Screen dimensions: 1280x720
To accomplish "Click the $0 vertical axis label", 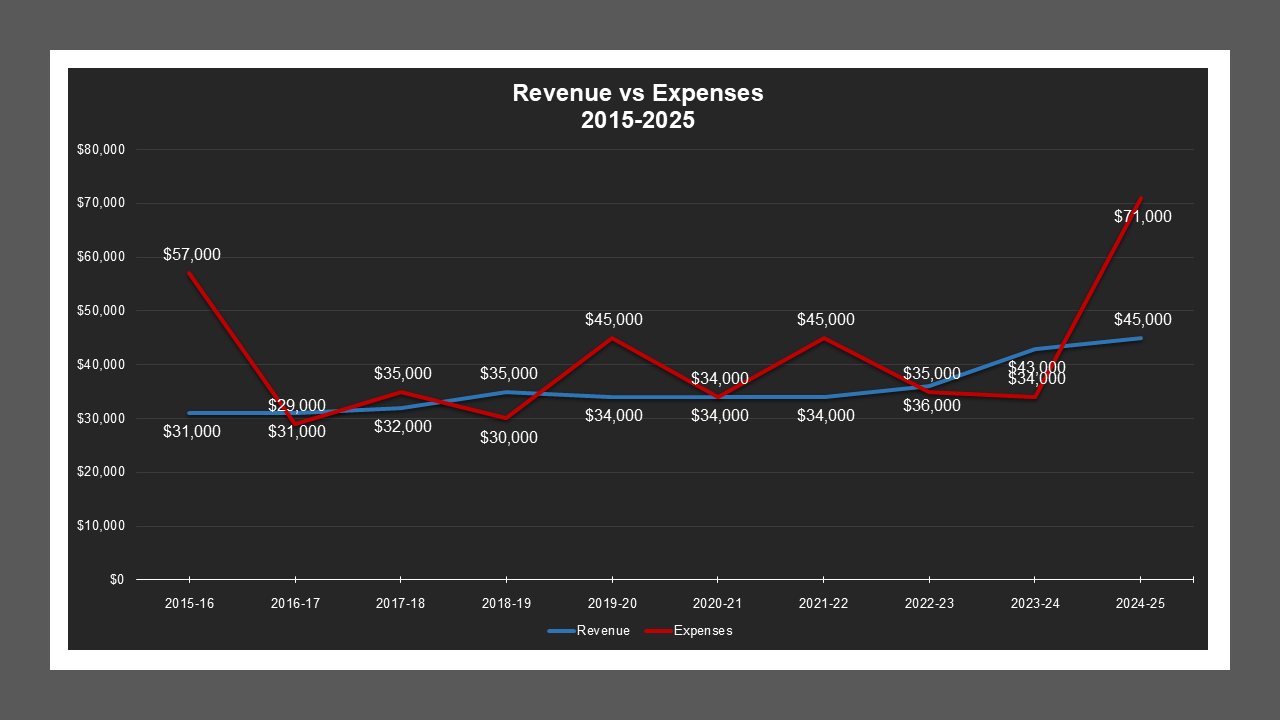I will pyautogui.click(x=116, y=577).
